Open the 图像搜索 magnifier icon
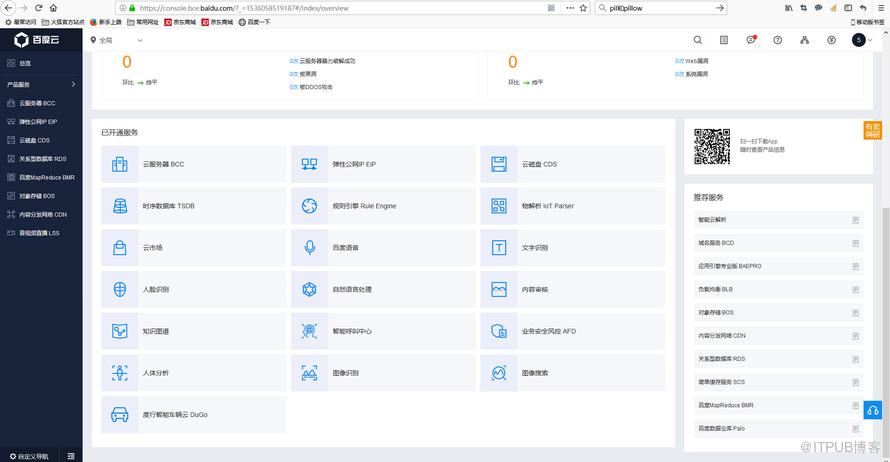Viewport: 890px width, 462px height. coord(499,373)
